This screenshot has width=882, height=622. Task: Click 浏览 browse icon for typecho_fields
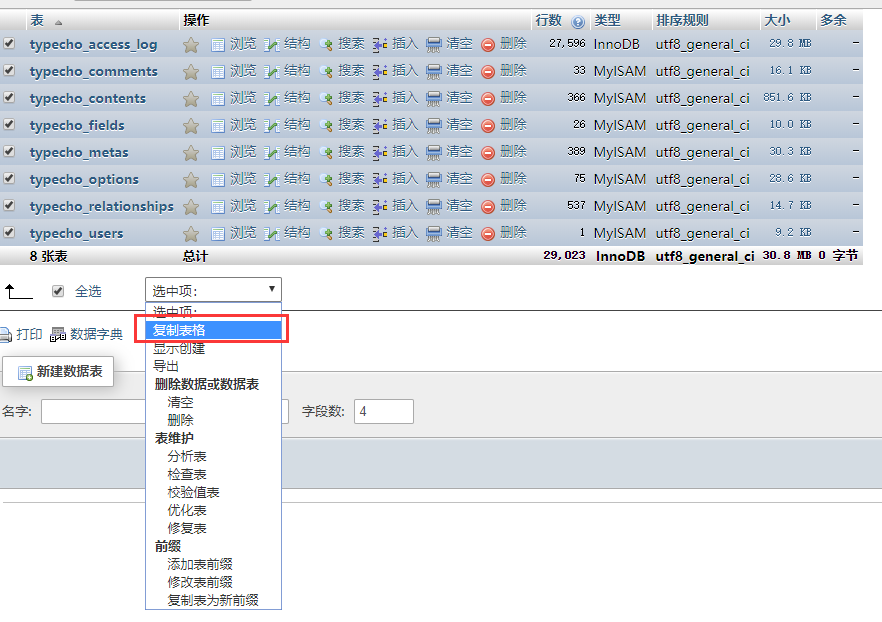coord(218,126)
